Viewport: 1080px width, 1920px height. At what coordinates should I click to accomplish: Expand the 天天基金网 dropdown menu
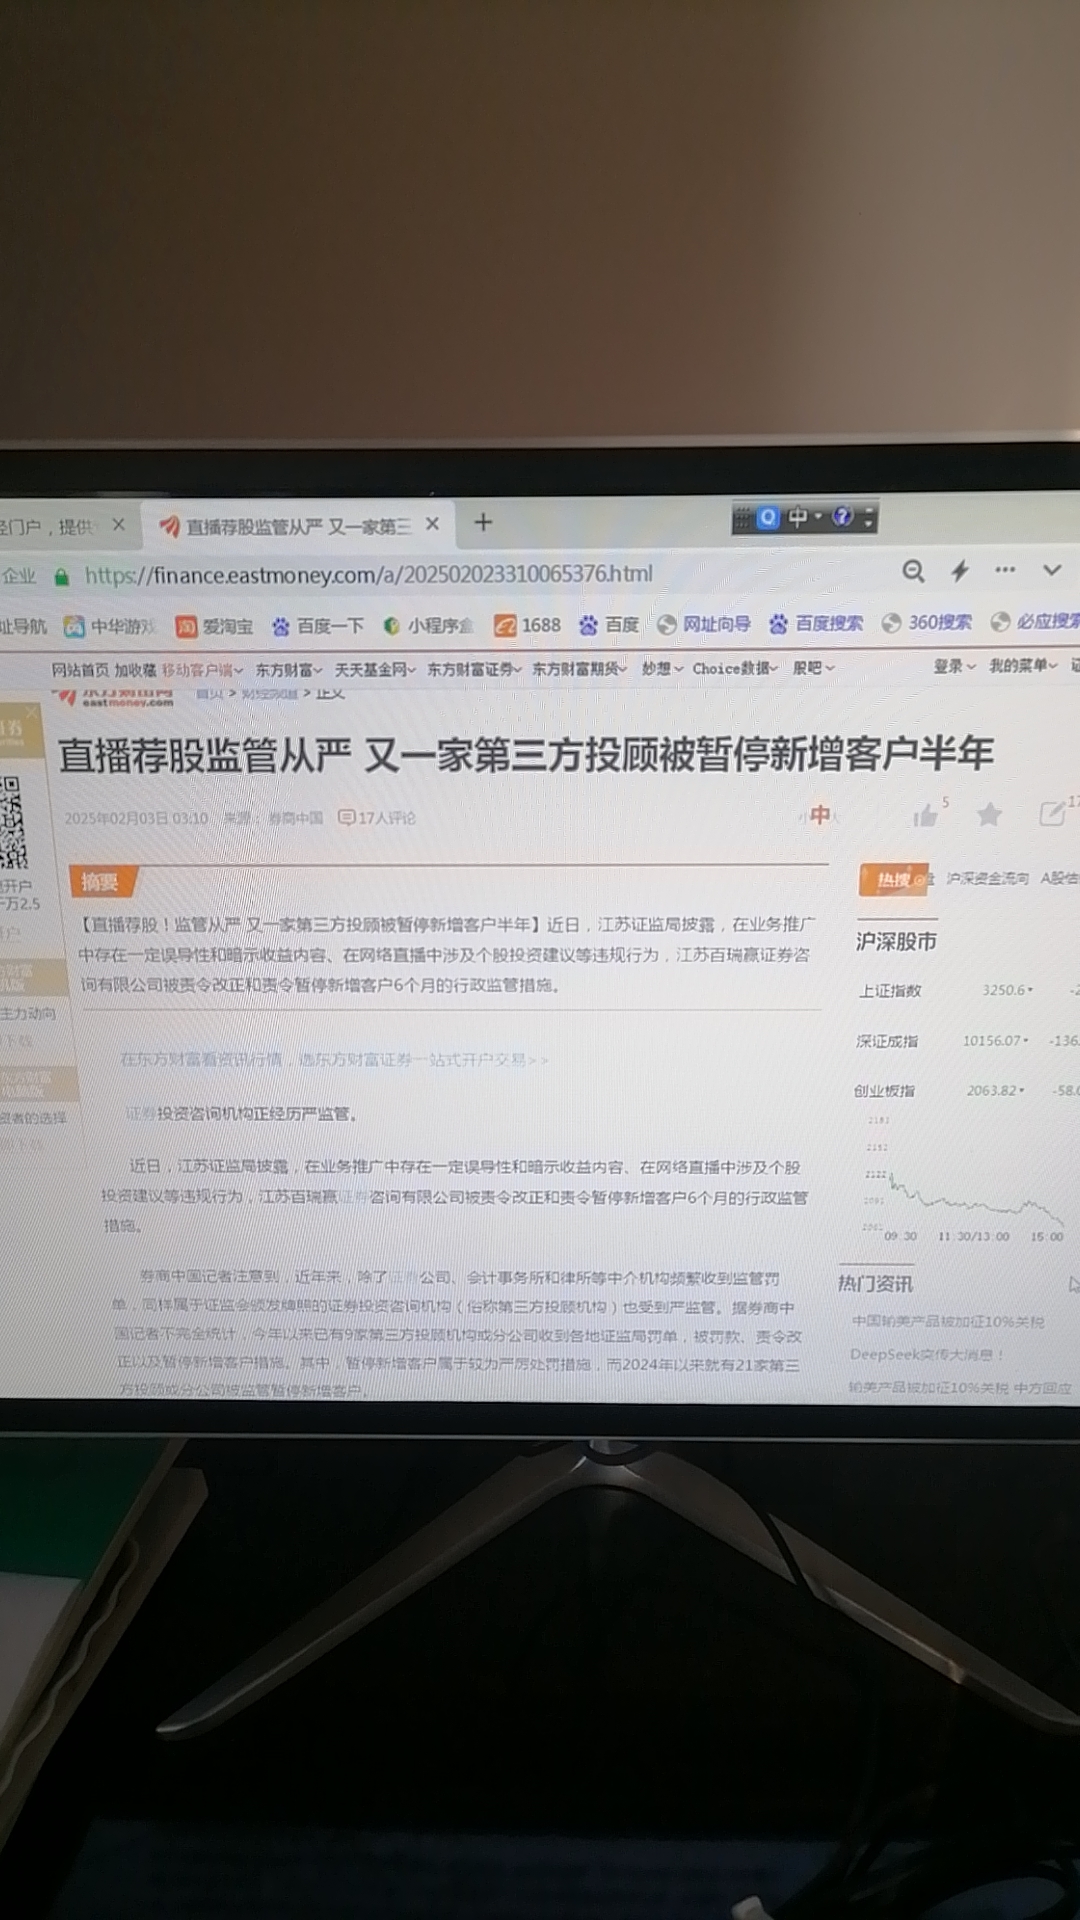[x=374, y=670]
